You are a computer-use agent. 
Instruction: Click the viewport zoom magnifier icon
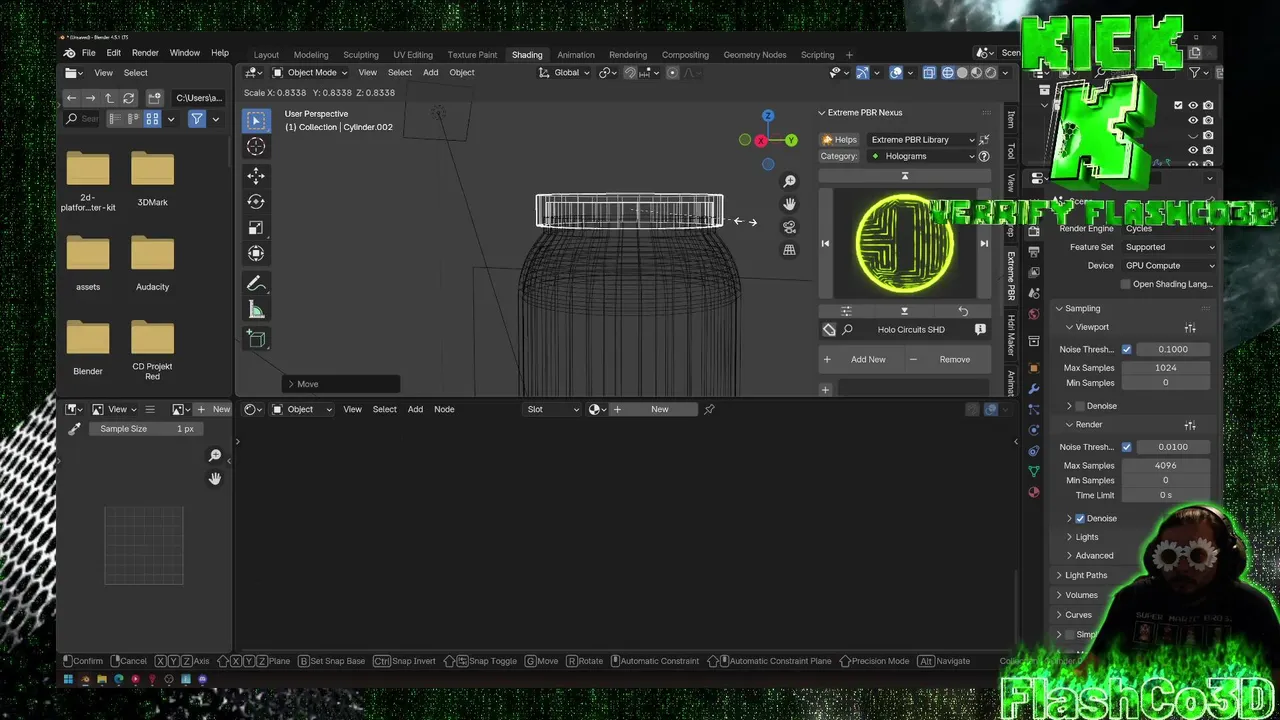coord(789,181)
